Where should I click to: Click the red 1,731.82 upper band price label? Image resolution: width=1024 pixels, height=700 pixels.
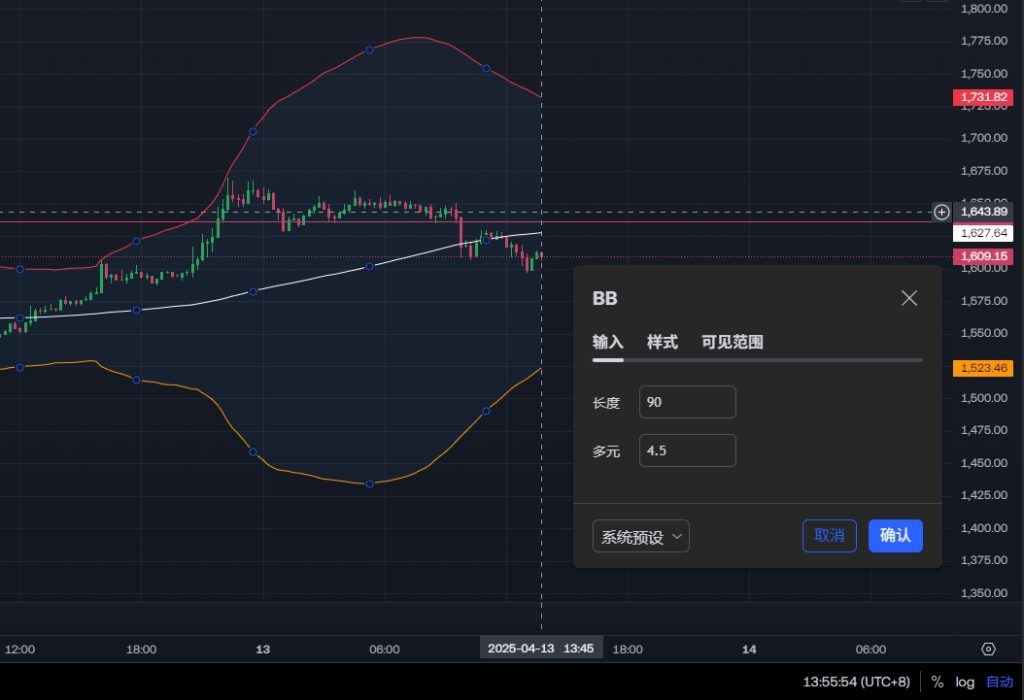(984, 97)
